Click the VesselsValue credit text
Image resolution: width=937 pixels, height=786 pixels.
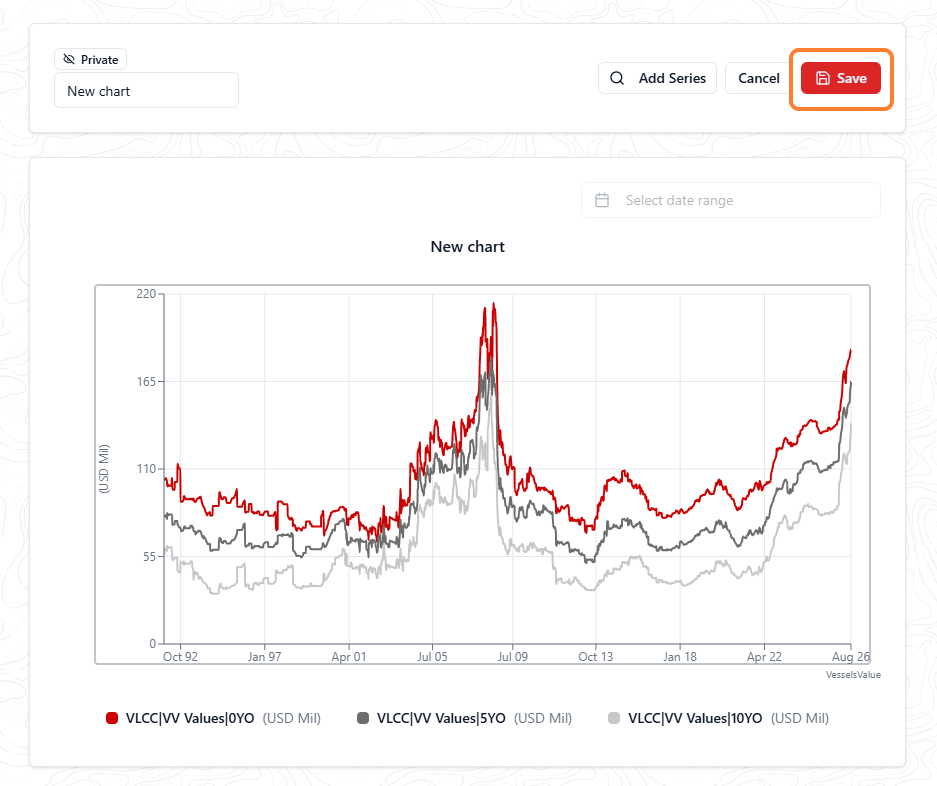[853, 675]
